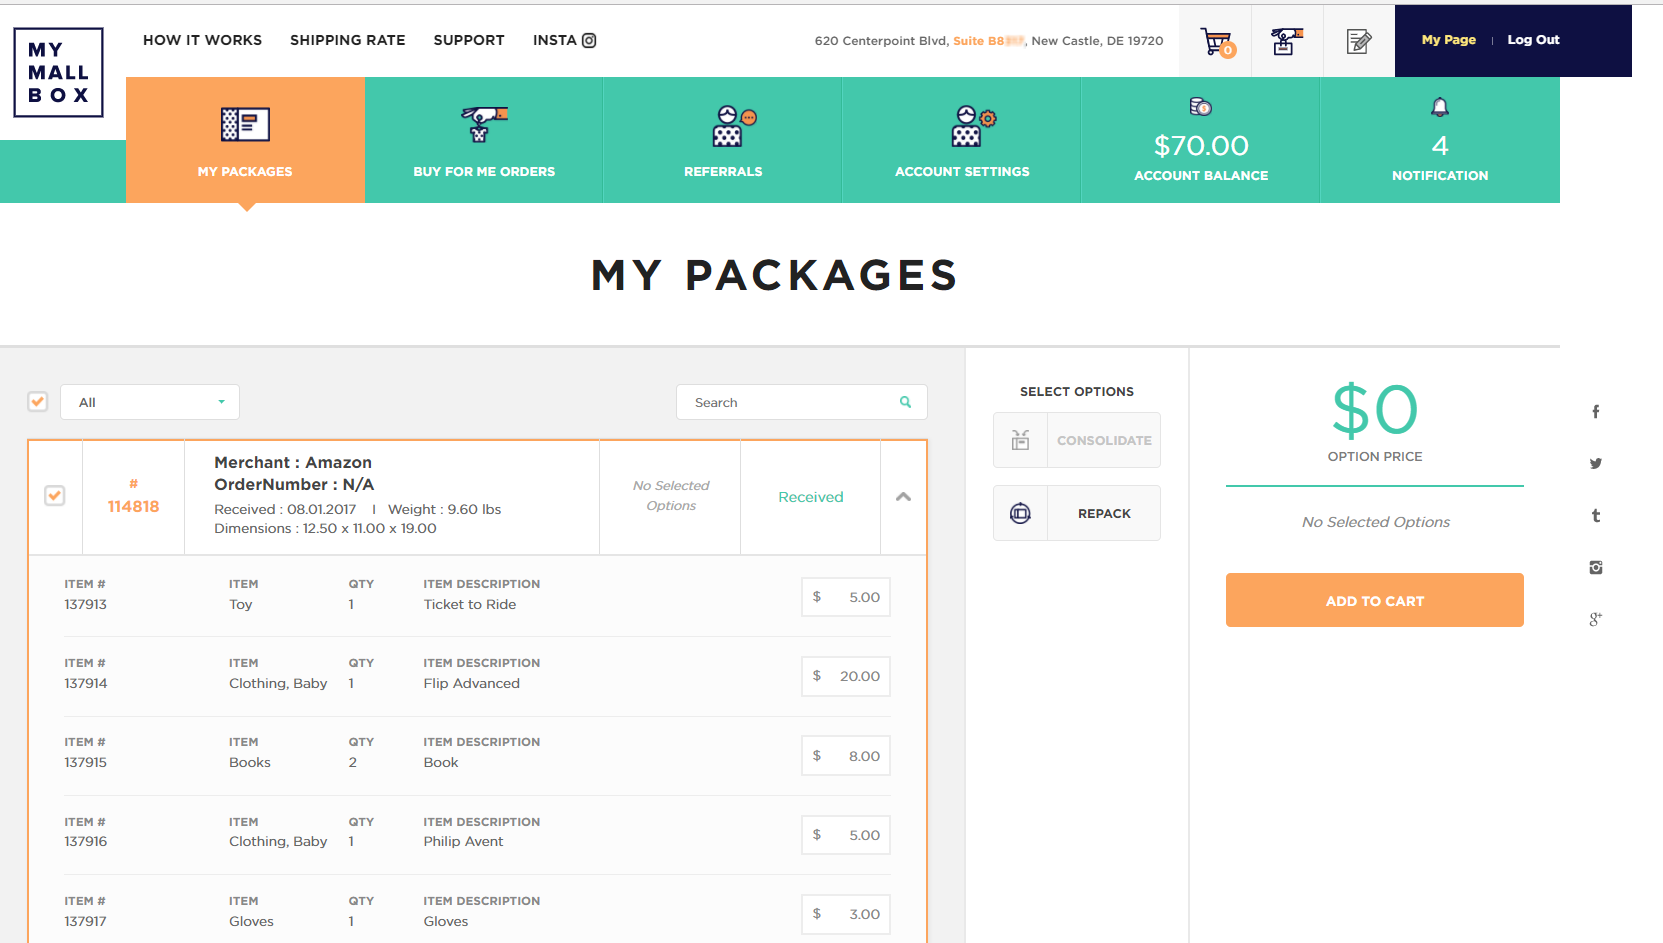Viewport: 1663px width, 943px height.
Task: Open the Instagram side icon
Action: [1596, 567]
